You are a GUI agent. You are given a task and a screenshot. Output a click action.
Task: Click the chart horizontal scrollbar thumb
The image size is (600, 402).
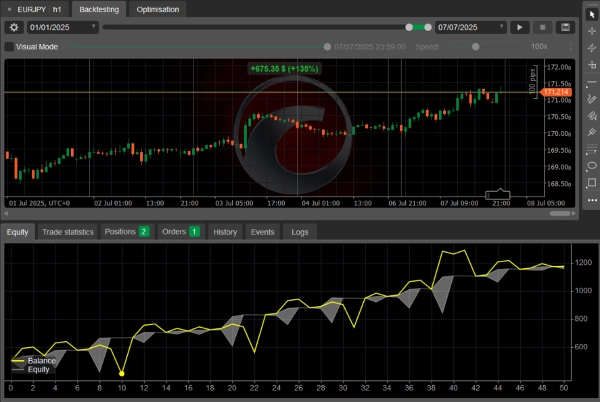[x=560, y=213]
